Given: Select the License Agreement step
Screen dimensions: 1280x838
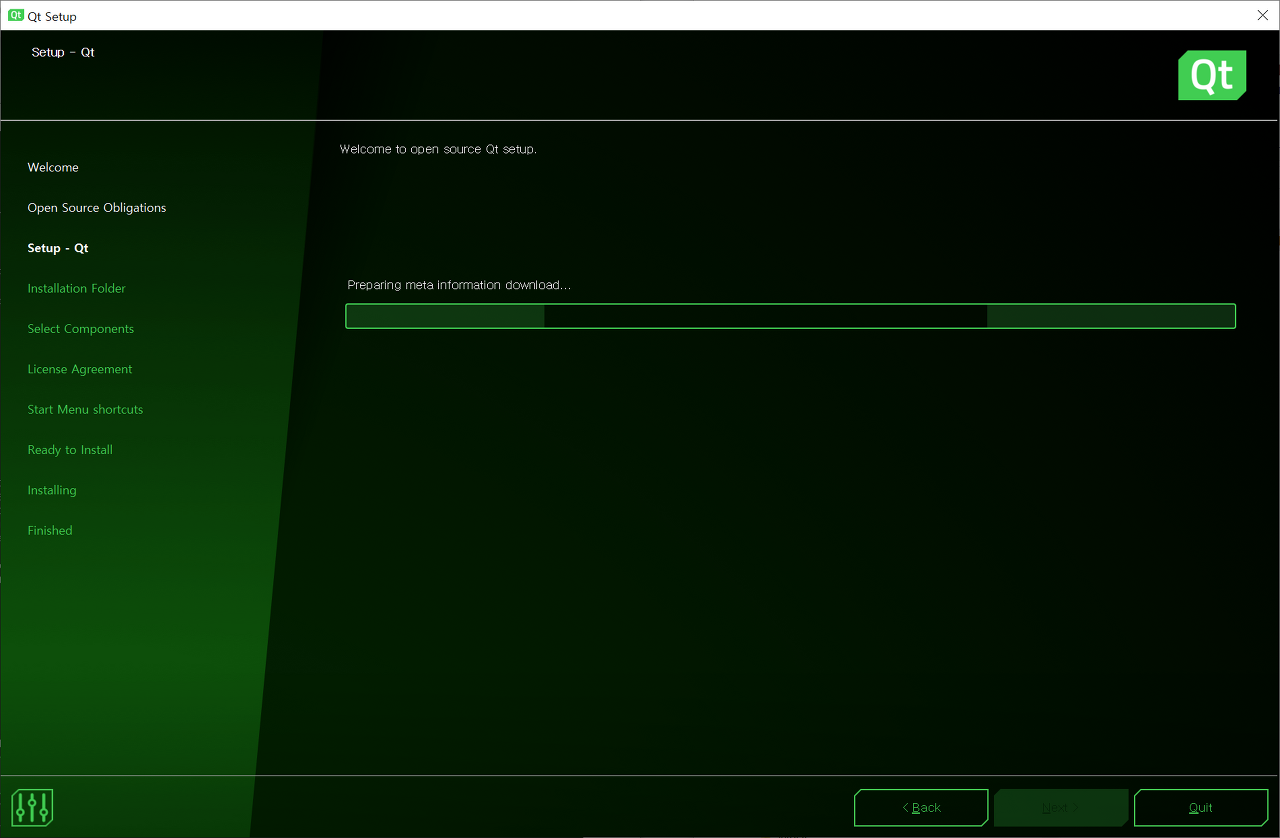Looking at the screenshot, I should click(x=80, y=369).
